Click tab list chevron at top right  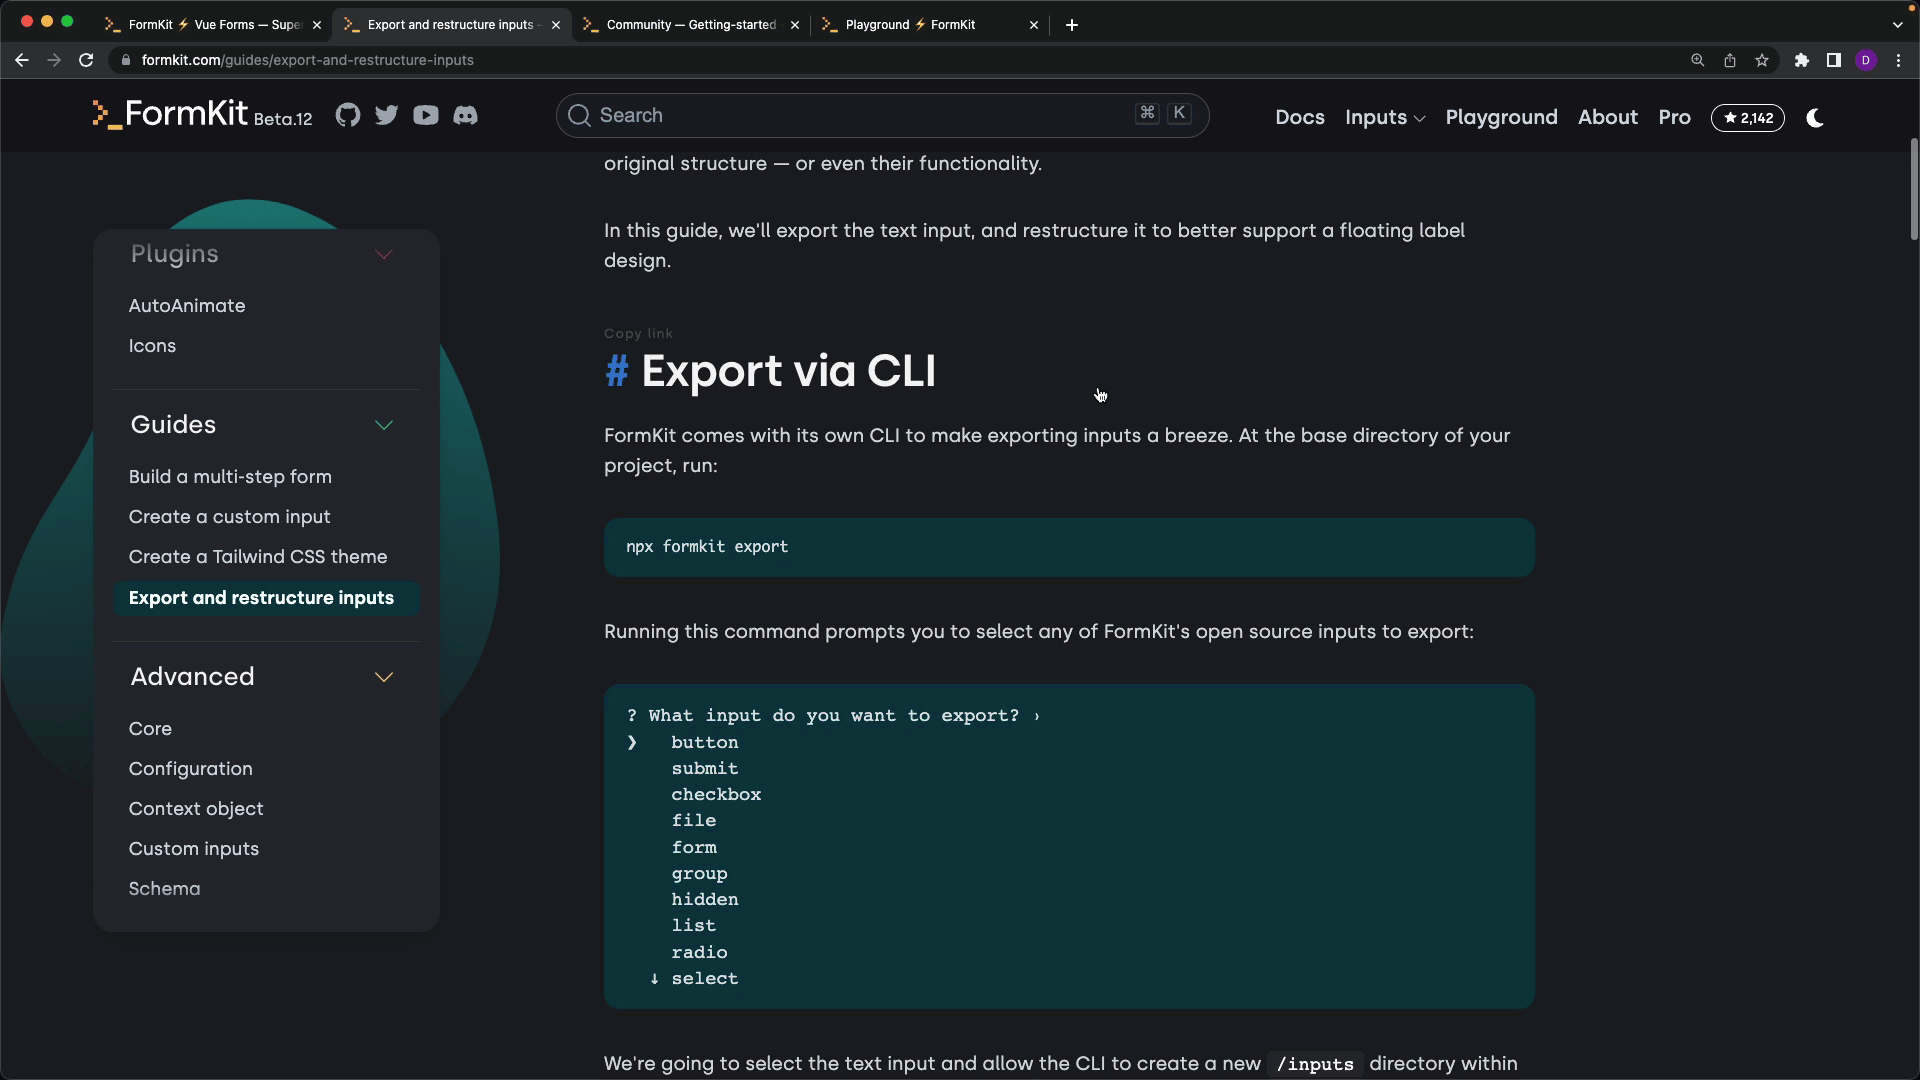[1897, 25]
